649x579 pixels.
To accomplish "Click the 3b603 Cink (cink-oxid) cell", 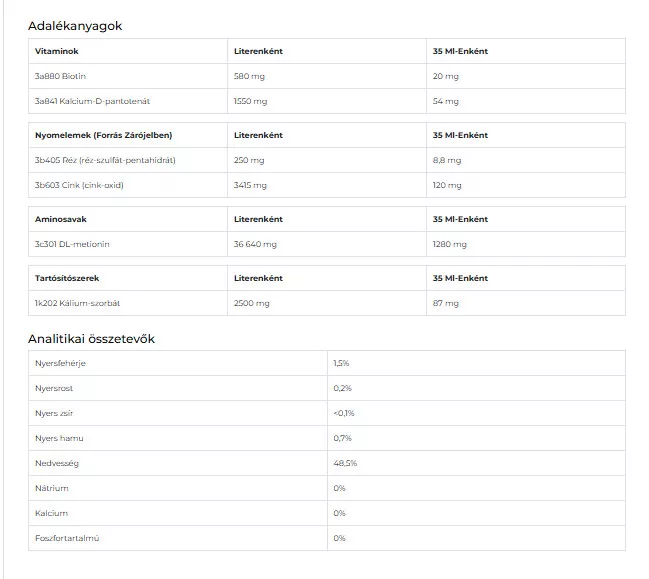I will pos(79,185).
